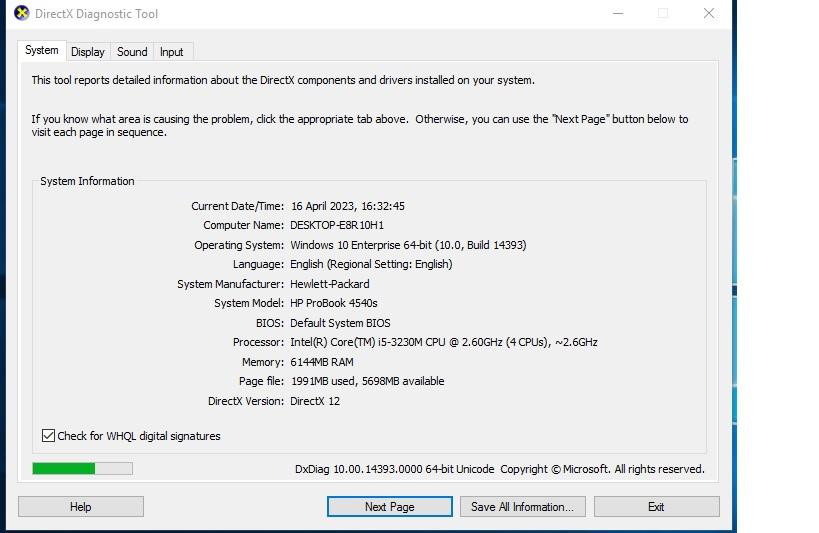Select the System tab
The height and width of the screenshot is (533, 819).
pos(42,50)
